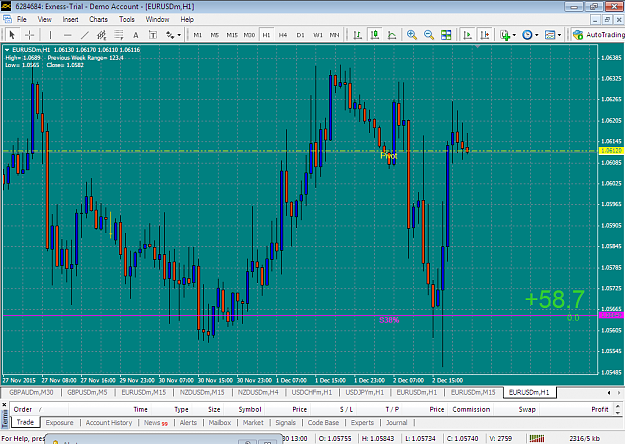This screenshot has width=625, height=444.
Task: Open the Charts menu
Action: click(98, 19)
